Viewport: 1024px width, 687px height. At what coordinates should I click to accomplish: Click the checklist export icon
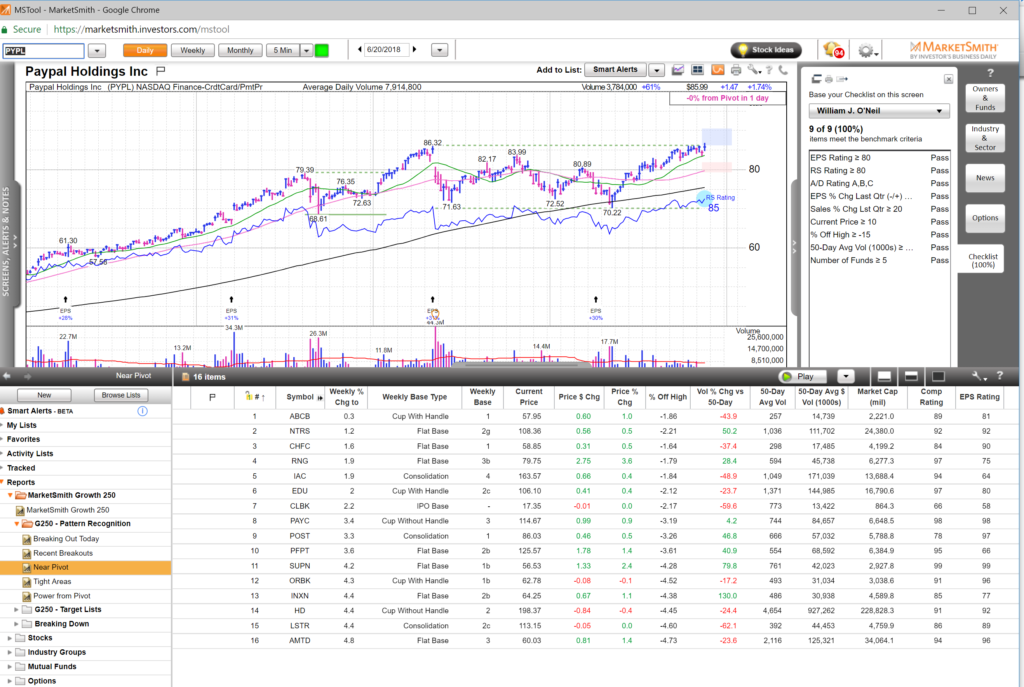click(842, 79)
